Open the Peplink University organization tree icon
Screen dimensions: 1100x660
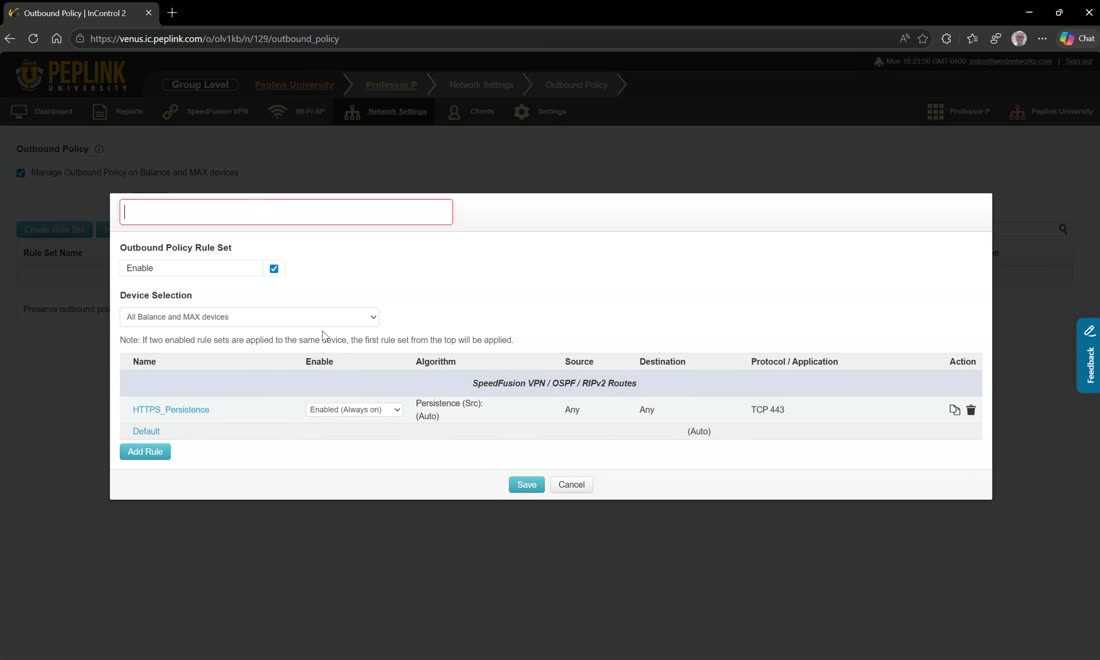[x=1017, y=112]
